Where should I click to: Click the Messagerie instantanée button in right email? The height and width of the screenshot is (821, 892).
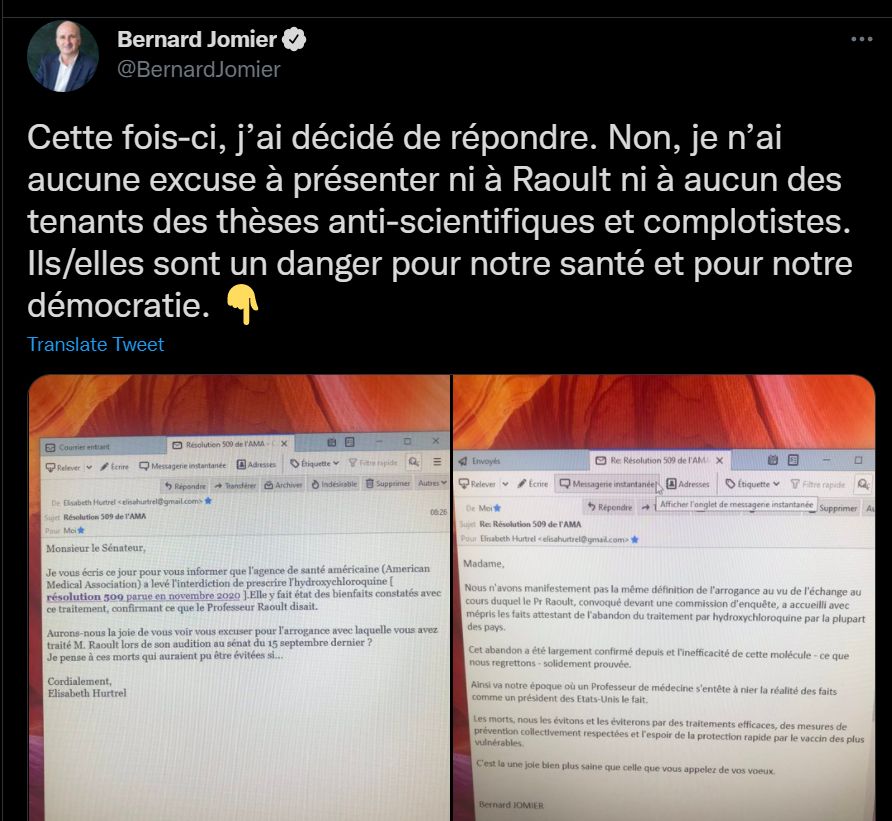(x=607, y=484)
